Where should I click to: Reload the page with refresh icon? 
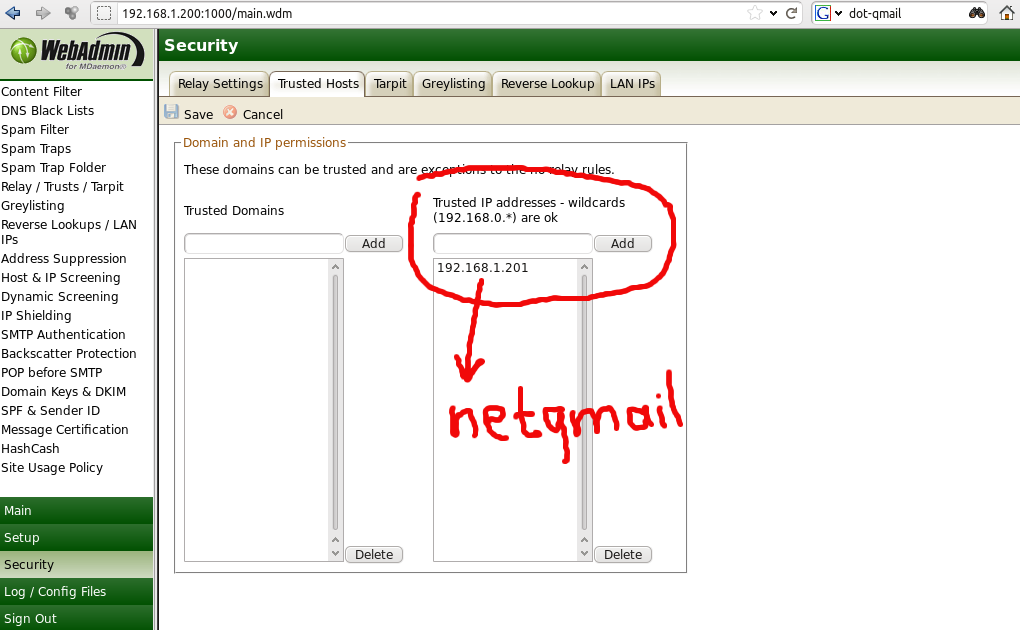(x=791, y=13)
